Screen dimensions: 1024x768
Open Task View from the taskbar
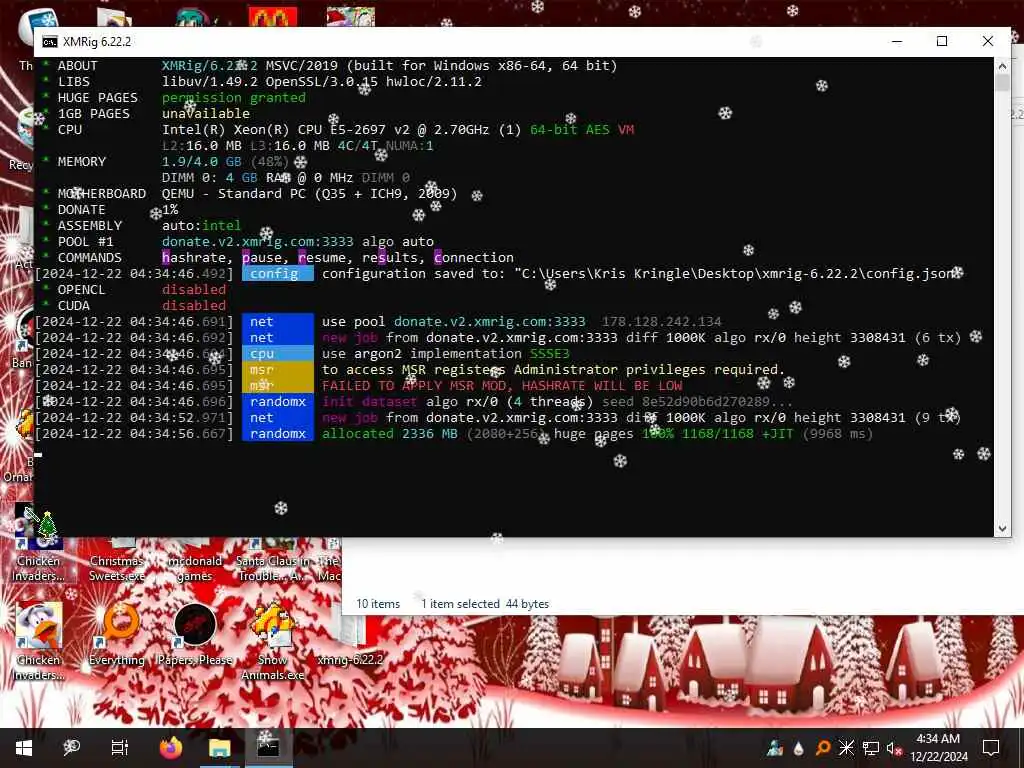120,748
